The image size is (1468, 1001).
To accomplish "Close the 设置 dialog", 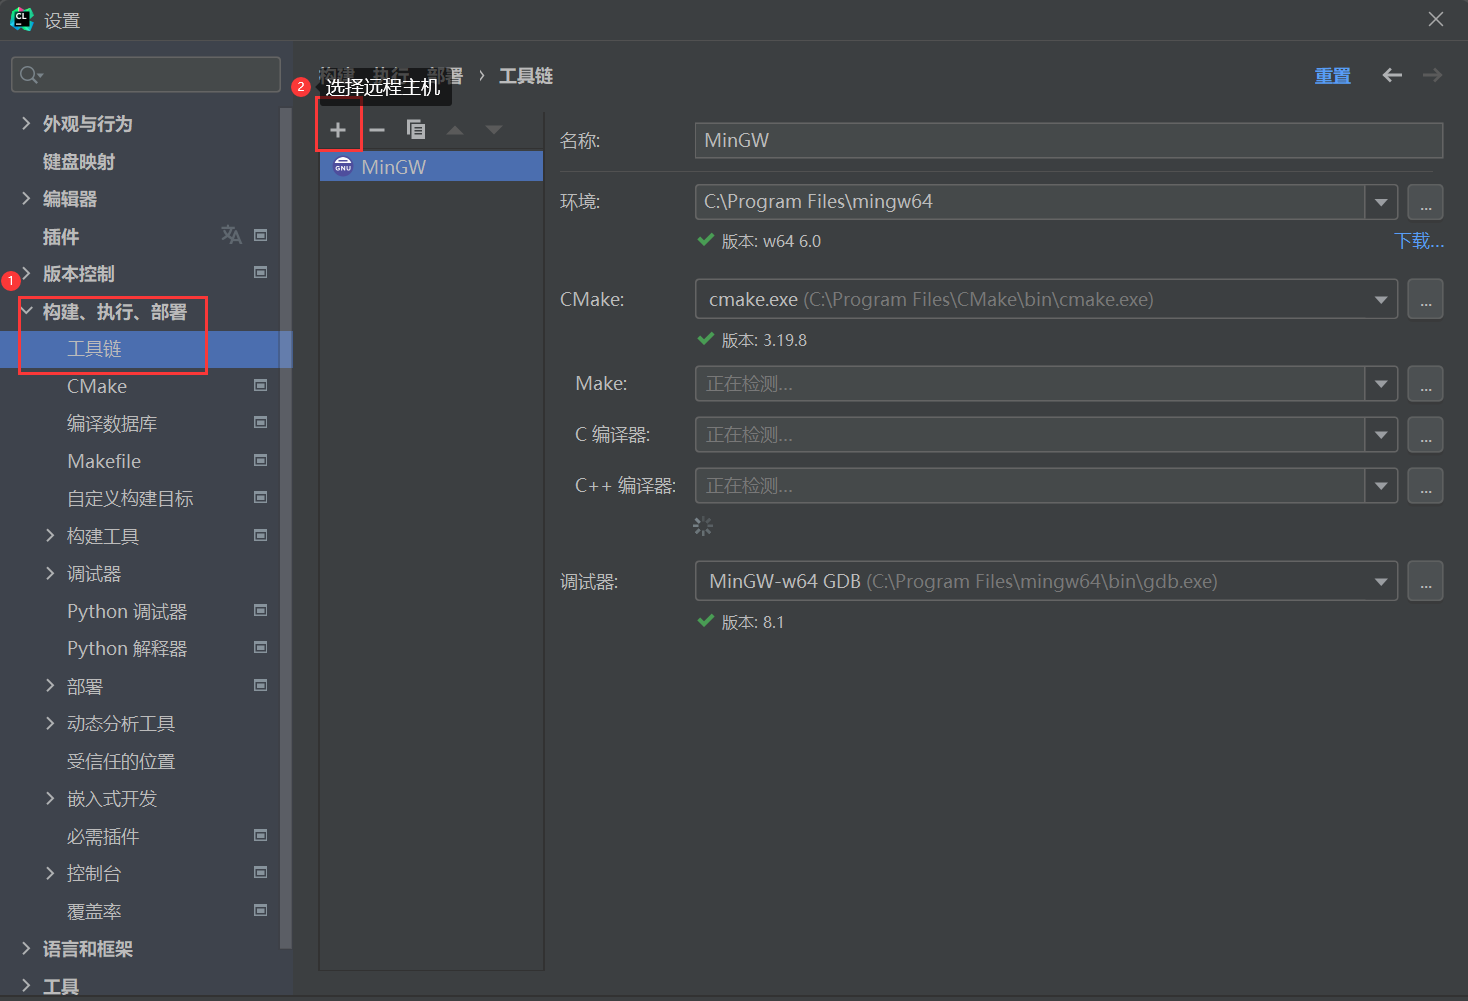I will pos(1436,19).
